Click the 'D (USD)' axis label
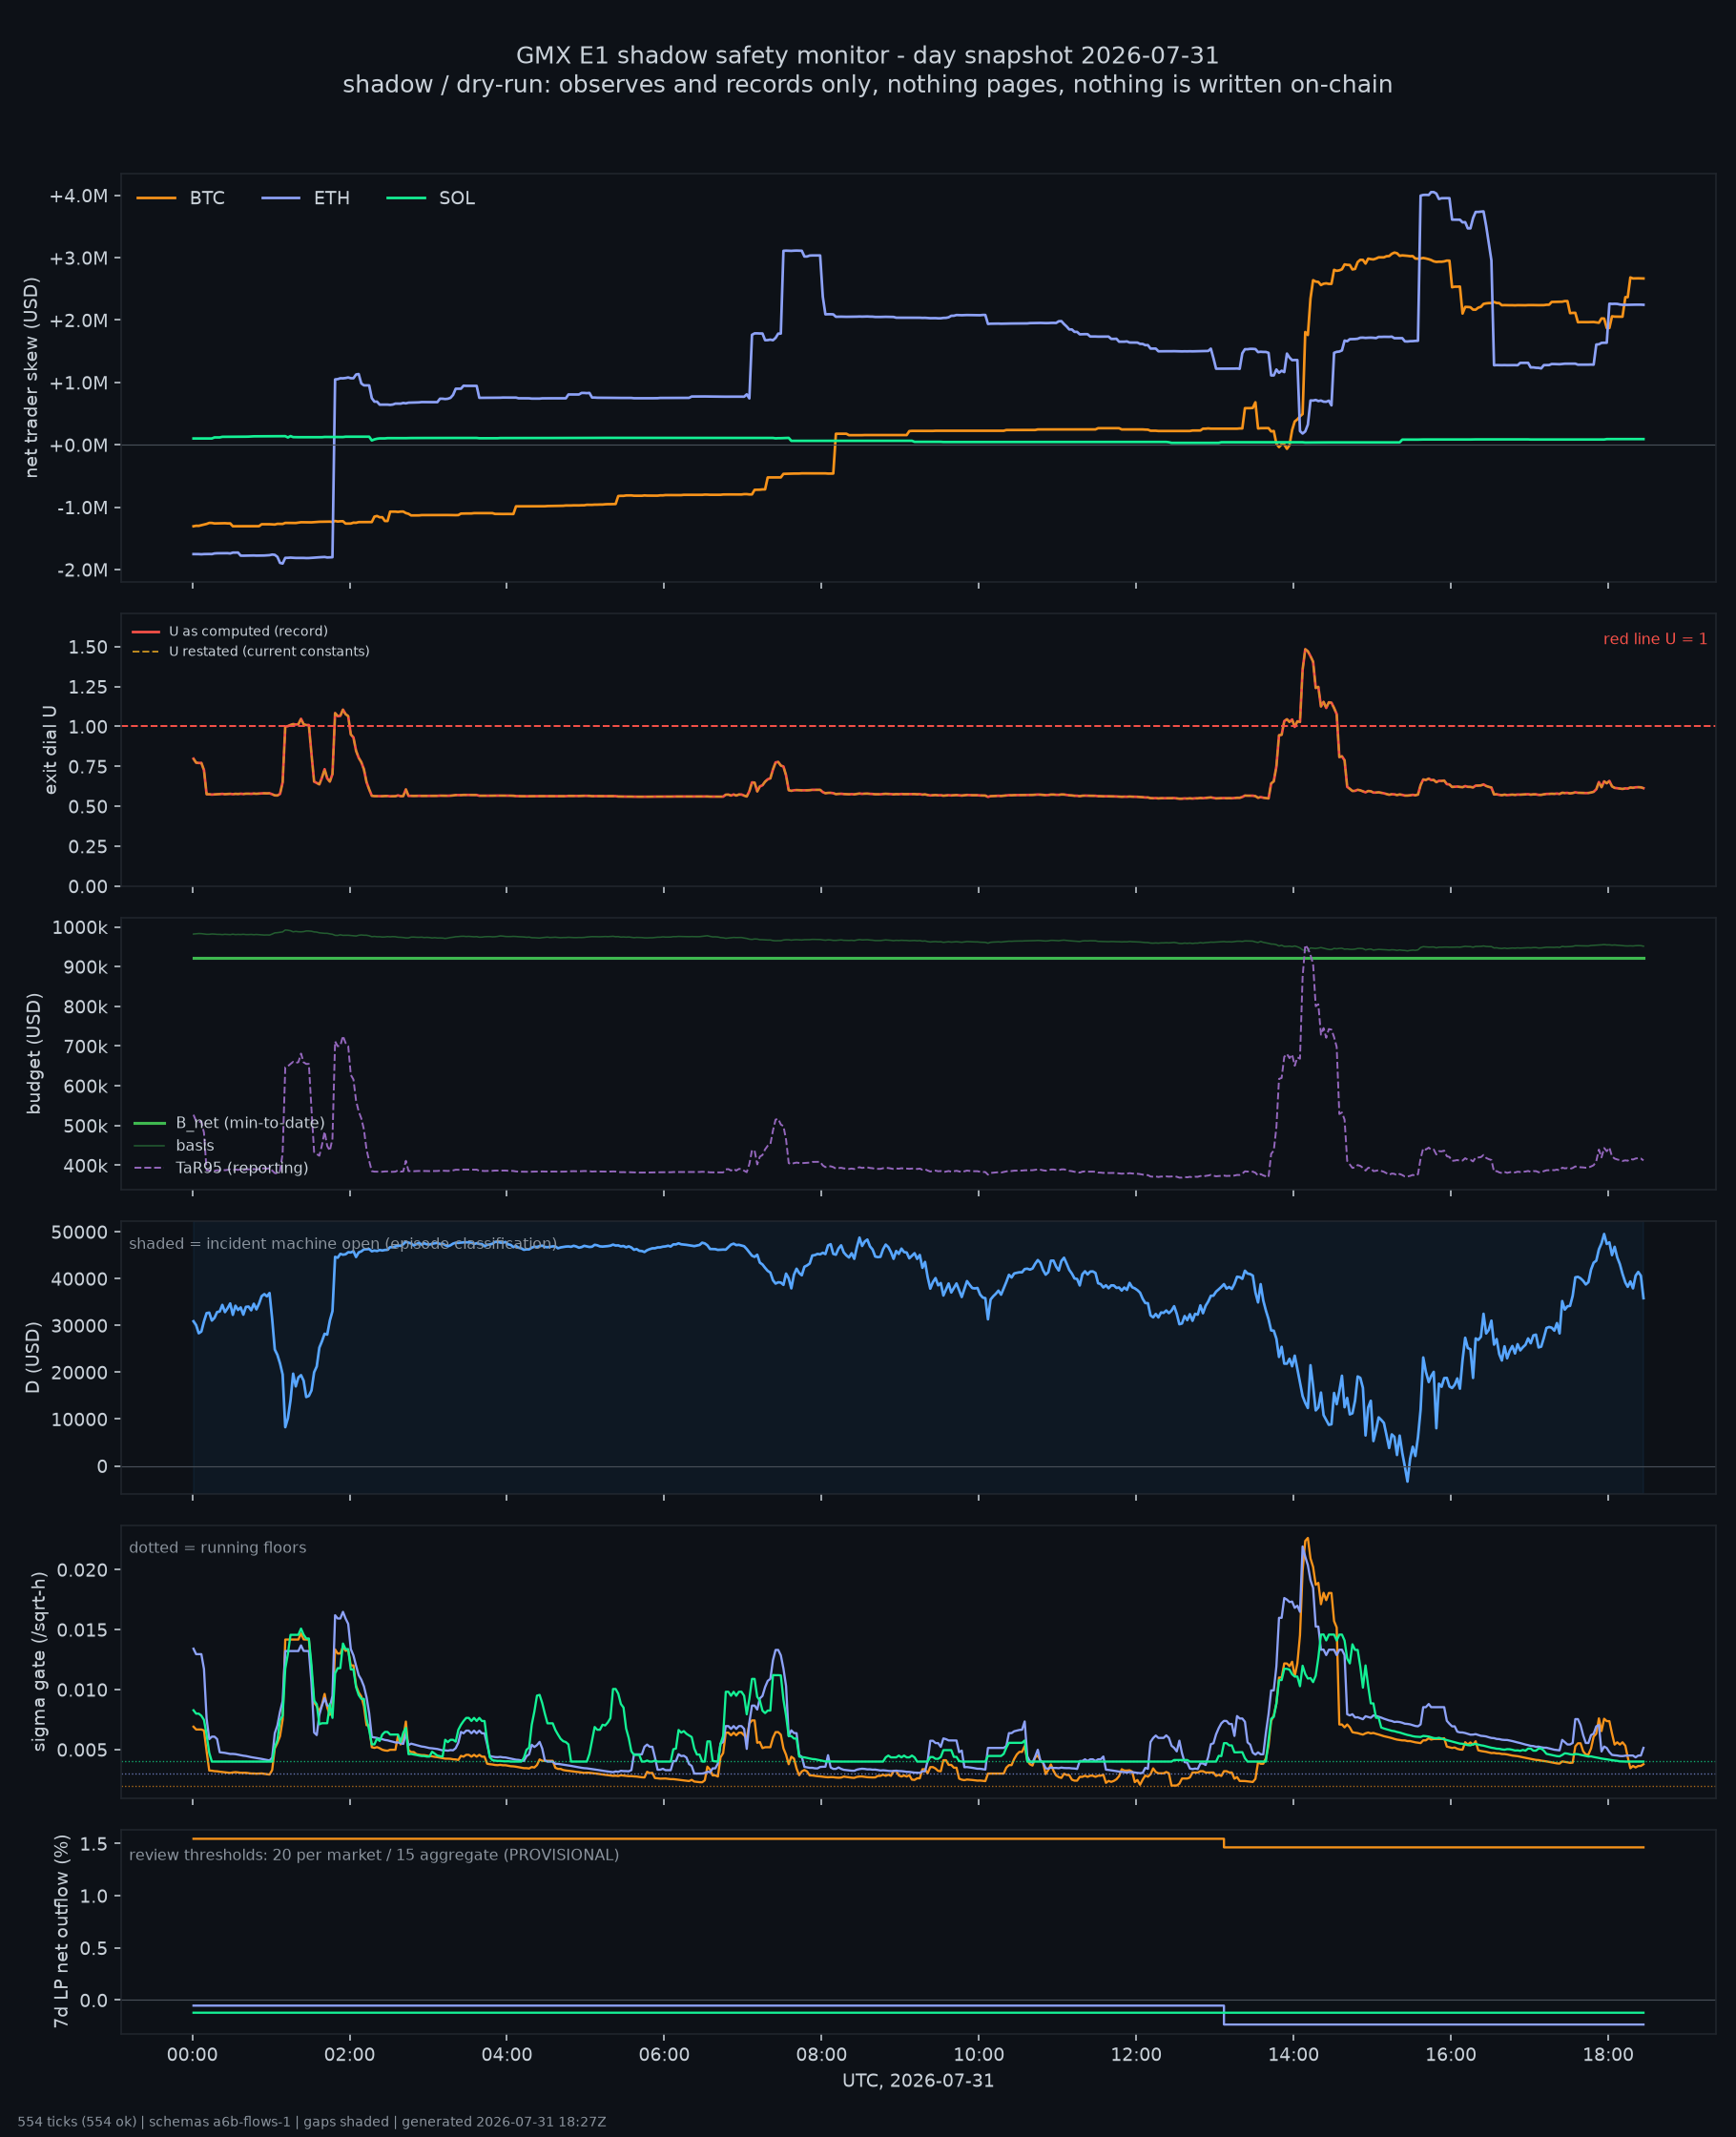The image size is (1736, 2137). click(x=32, y=1358)
